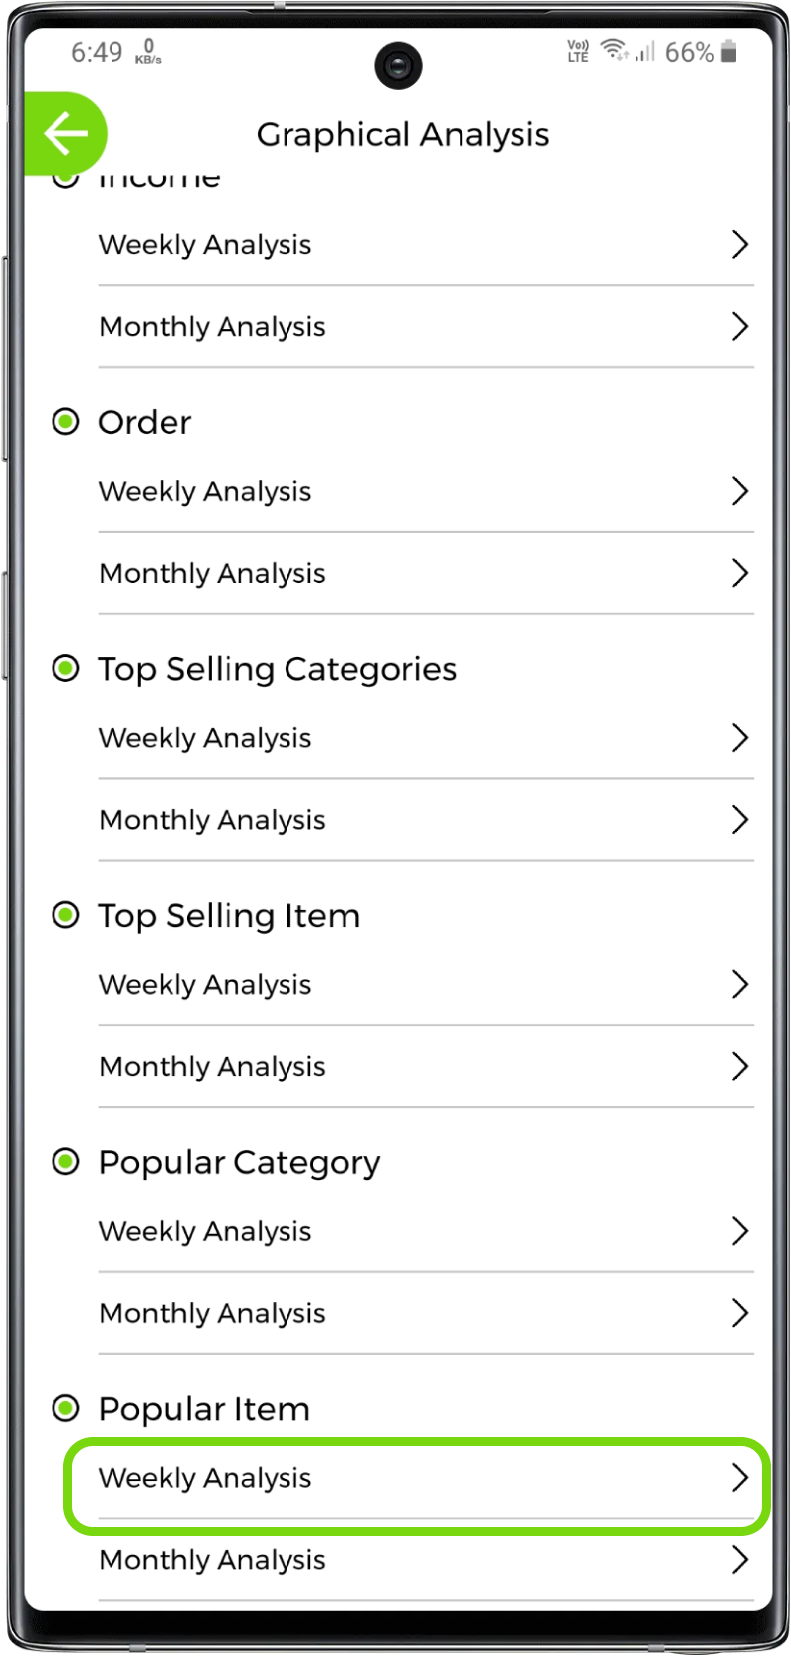The width and height of the screenshot is (791, 1656).
Task: Open Monthly Analysis chevron under Top Selling Item
Action: click(739, 1066)
